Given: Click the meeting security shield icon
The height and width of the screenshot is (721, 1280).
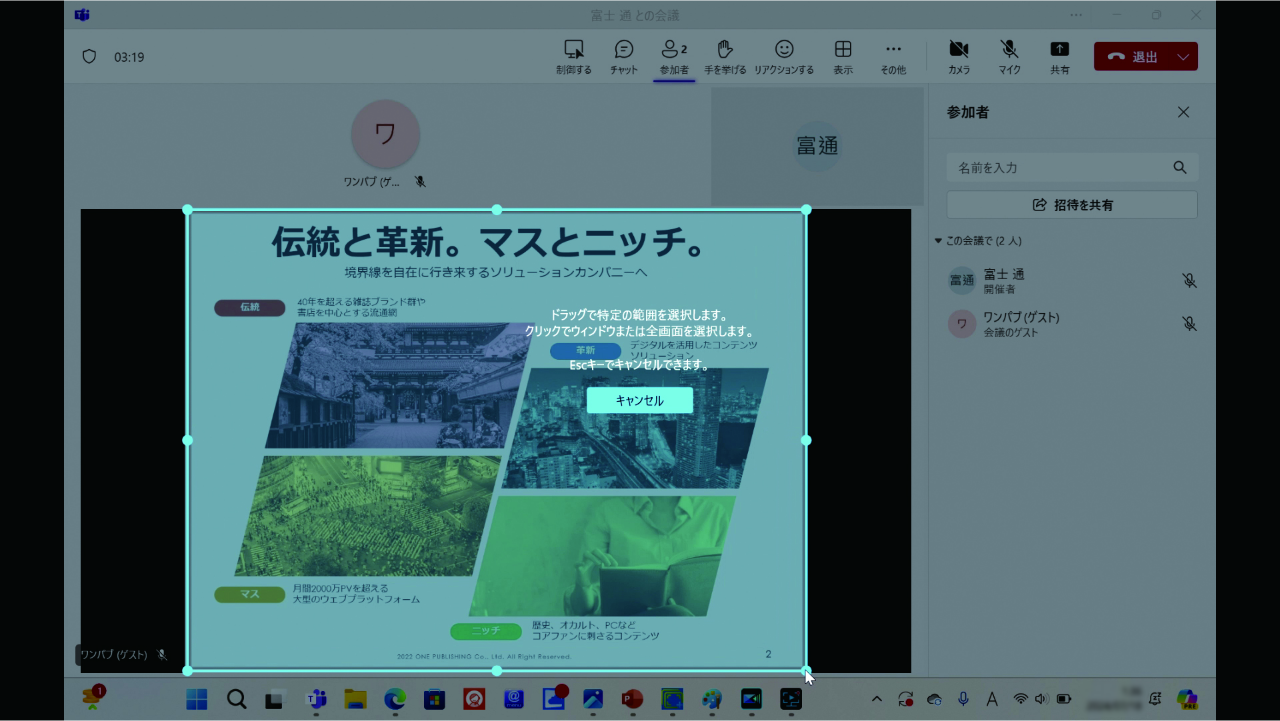Looking at the screenshot, I should tap(89, 56).
